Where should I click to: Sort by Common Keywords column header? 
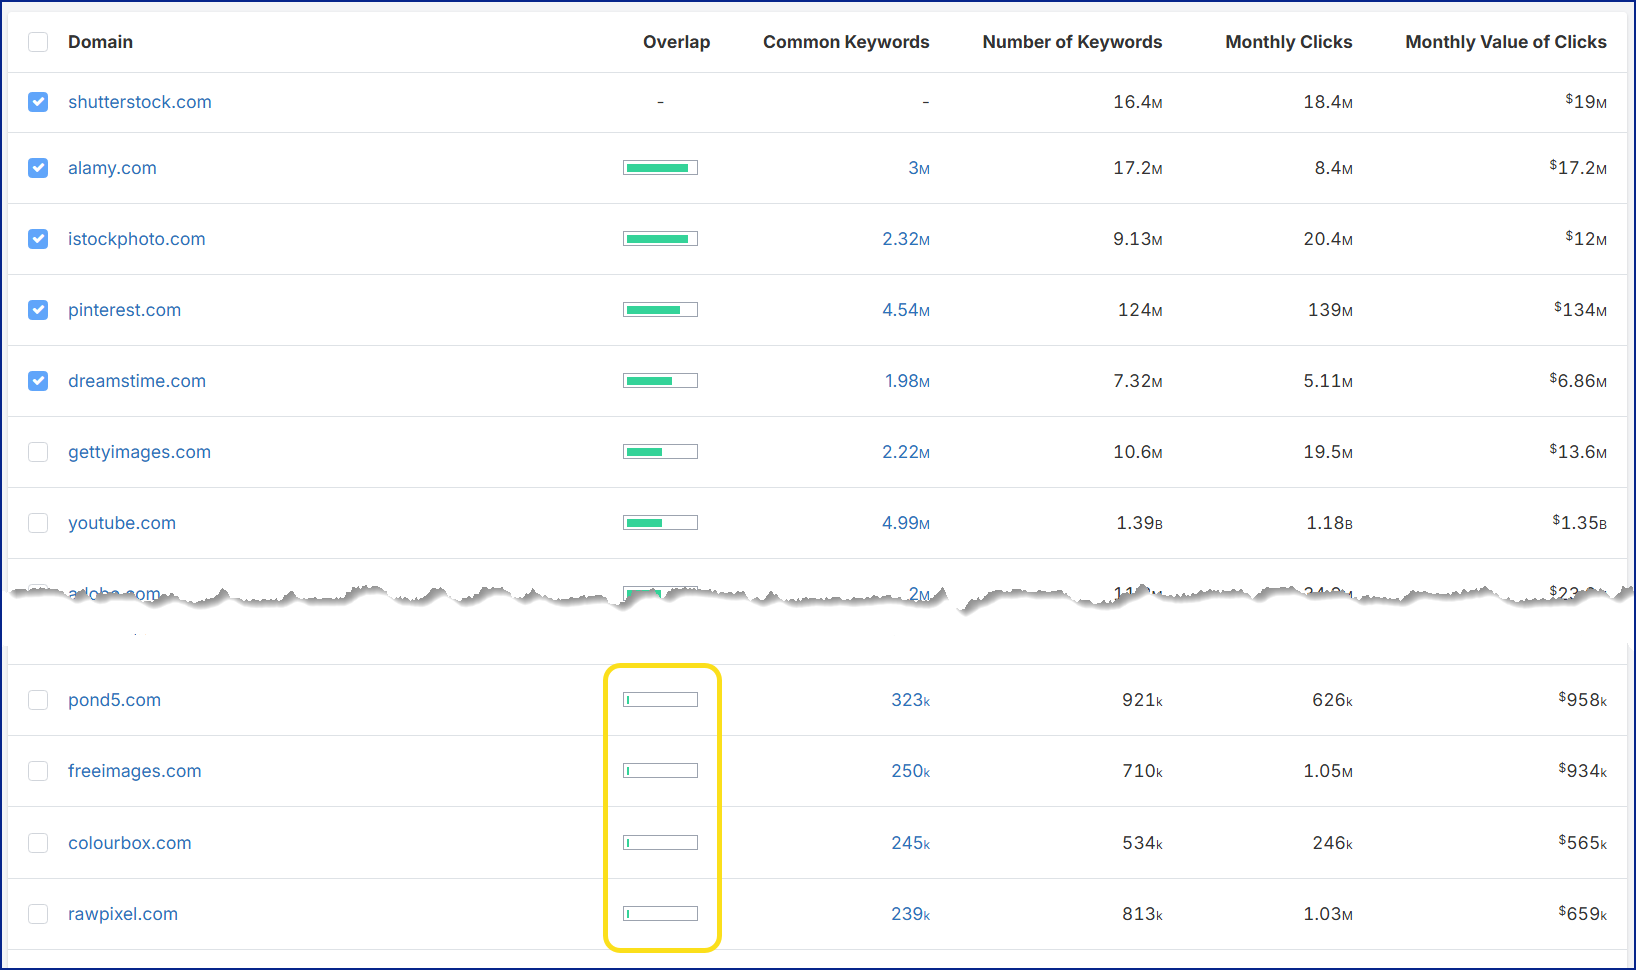click(x=846, y=42)
